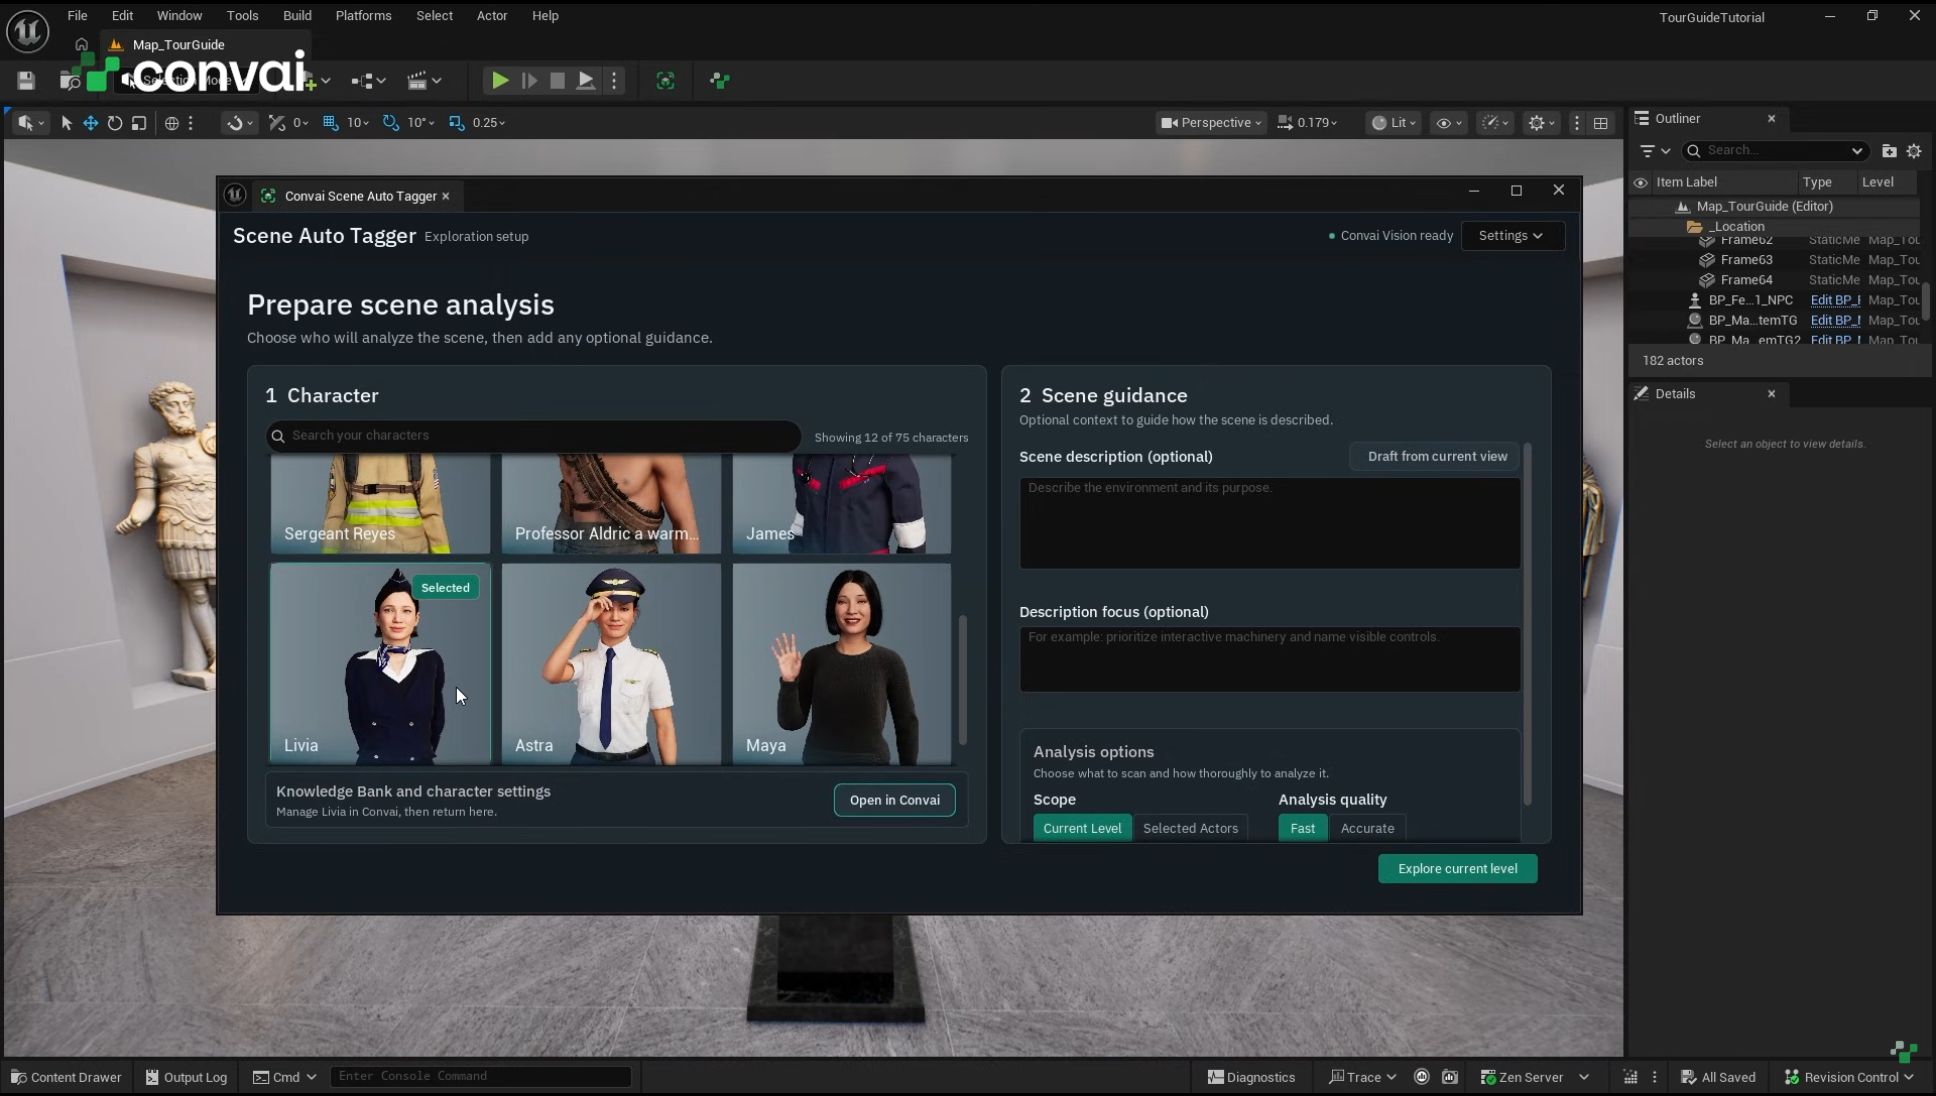Activate the Translate move gizmo tool

point(90,123)
